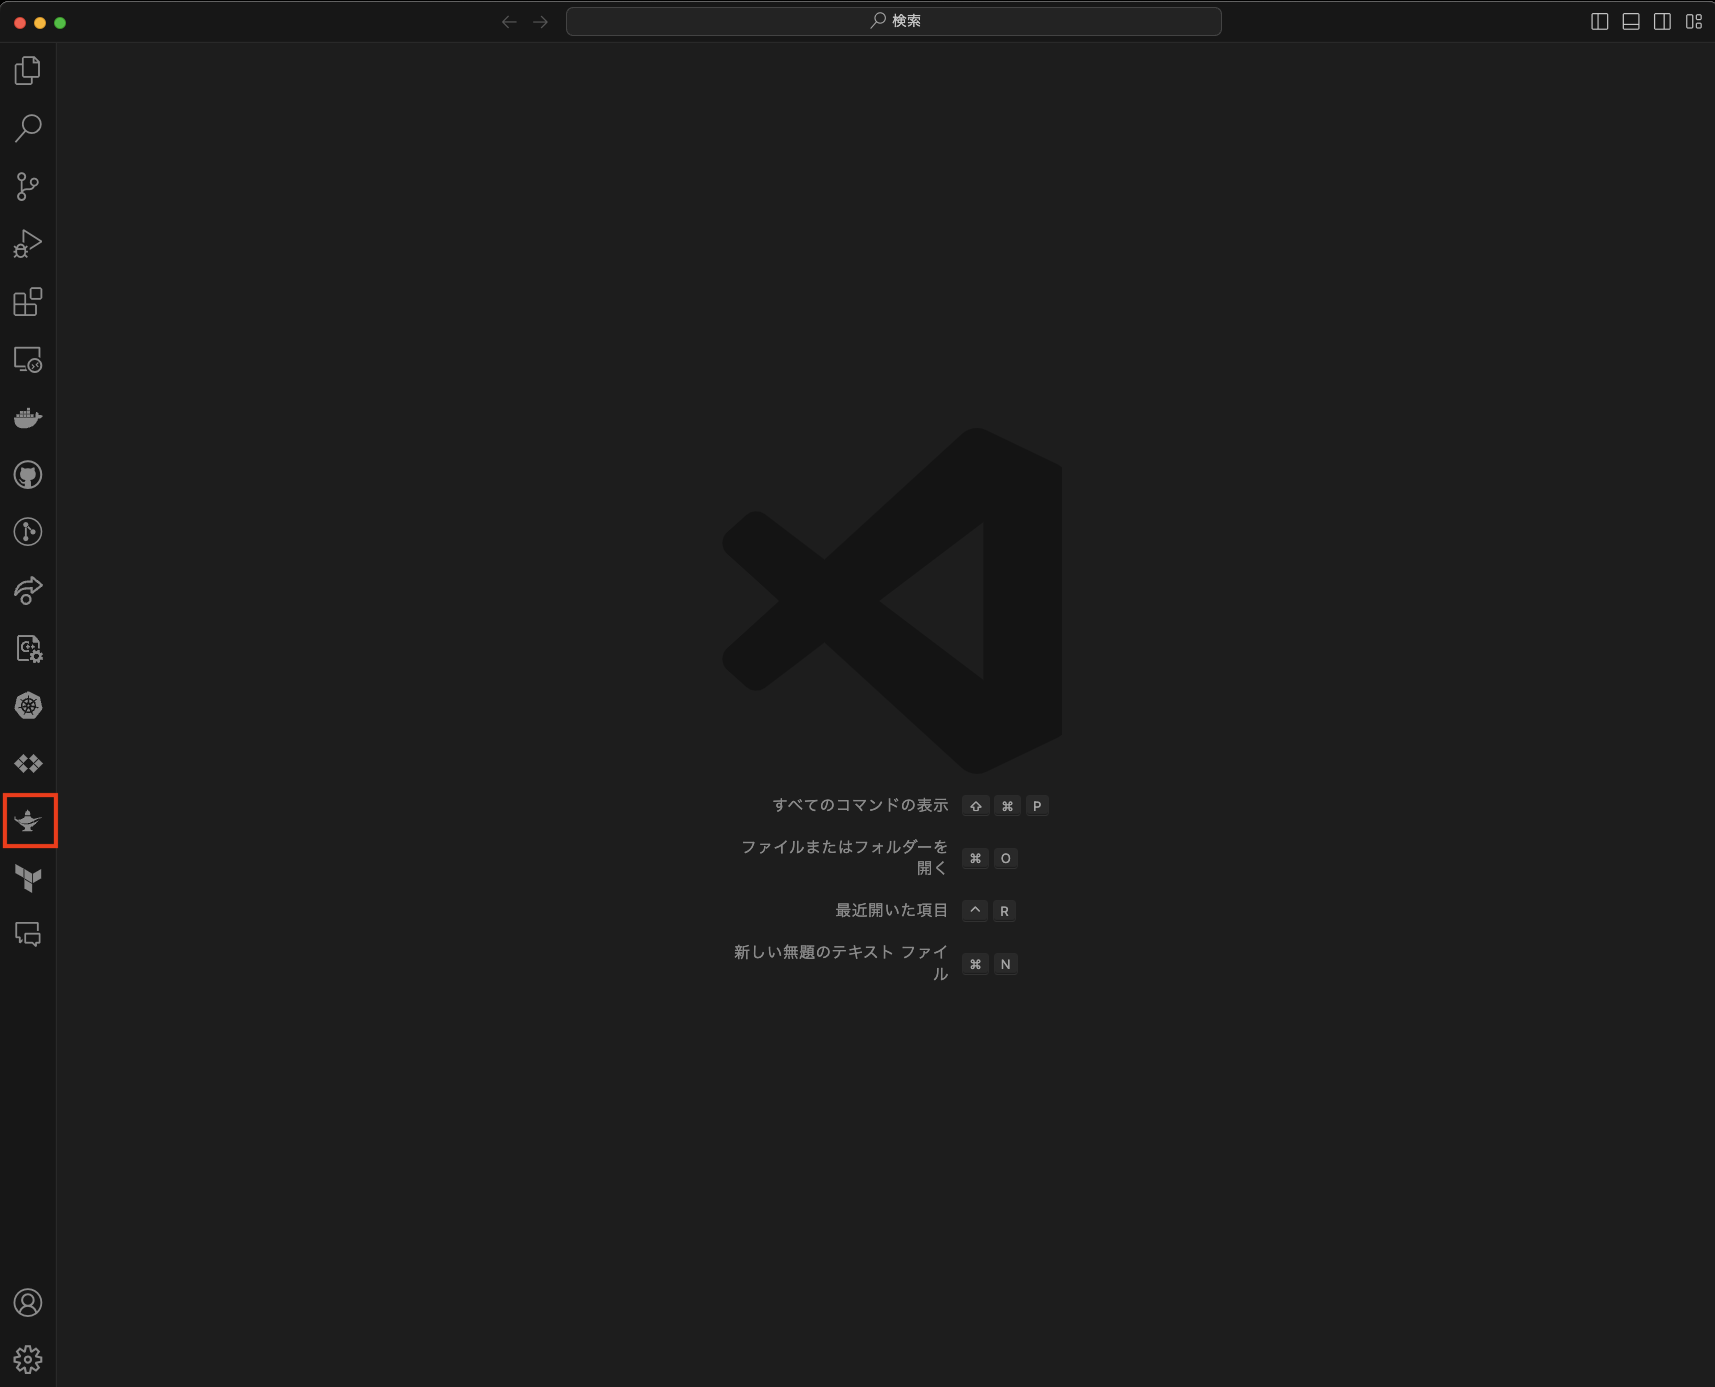
Task: Open the GitHub view
Action: pyautogui.click(x=28, y=475)
